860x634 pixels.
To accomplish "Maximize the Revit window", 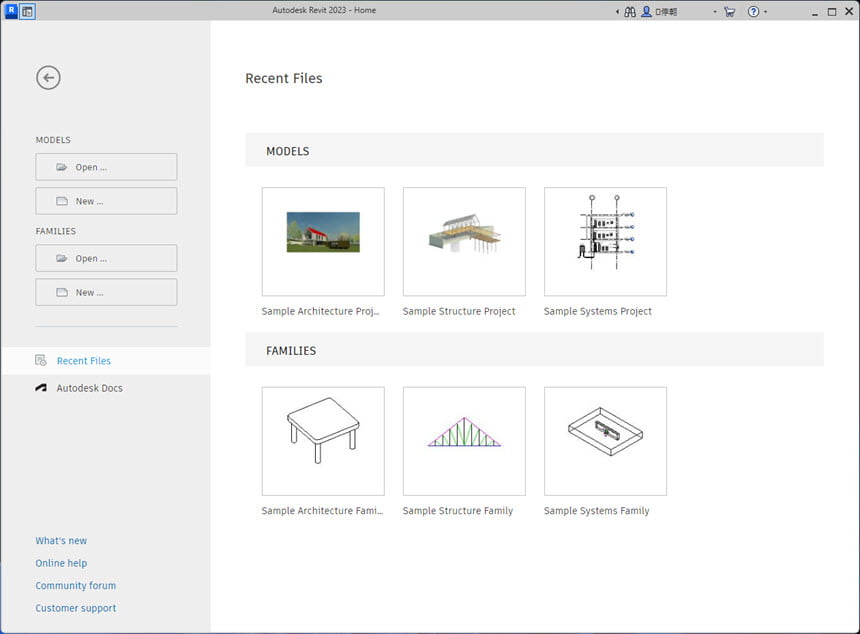I will point(832,12).
